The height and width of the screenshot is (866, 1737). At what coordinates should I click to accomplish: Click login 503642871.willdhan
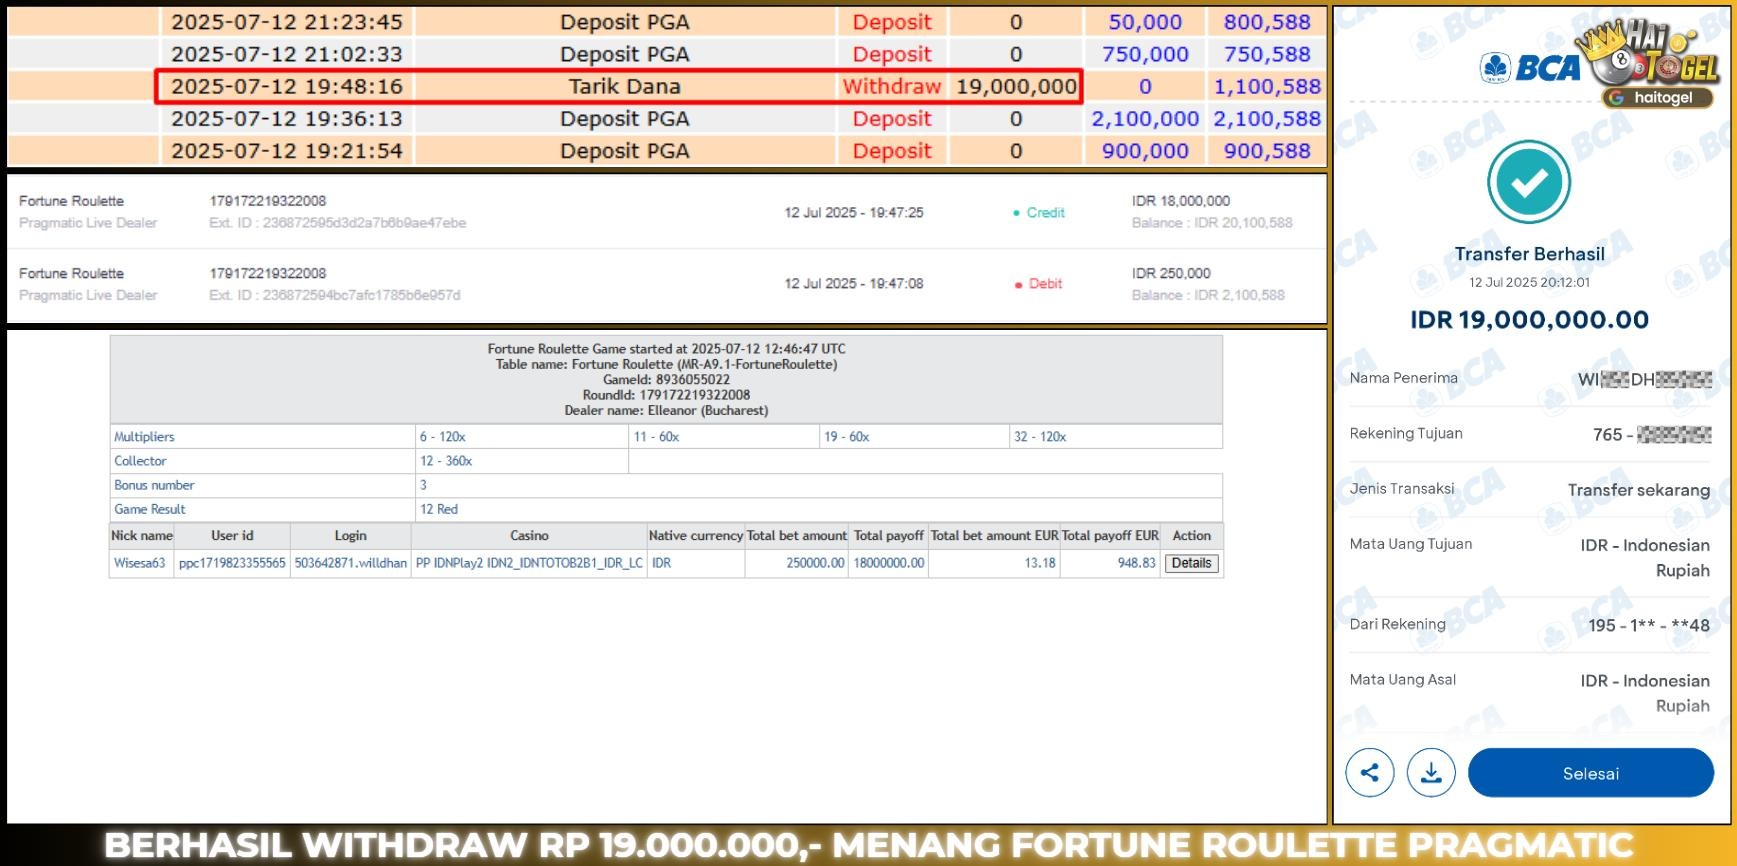[x=350, y=563]
